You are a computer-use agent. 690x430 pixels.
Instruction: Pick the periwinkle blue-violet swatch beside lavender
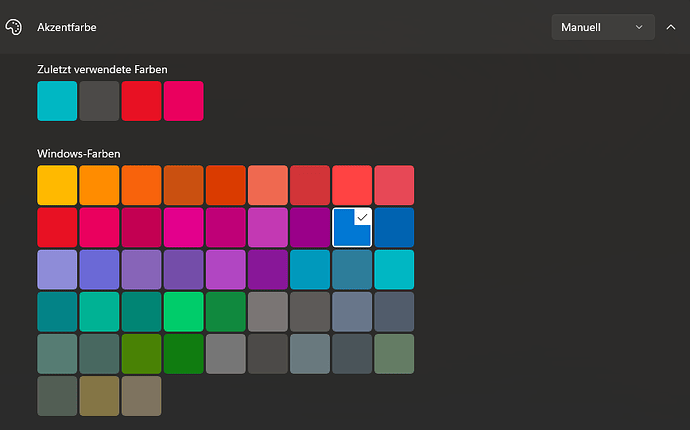pyautogui.click(x=99, y=270)
